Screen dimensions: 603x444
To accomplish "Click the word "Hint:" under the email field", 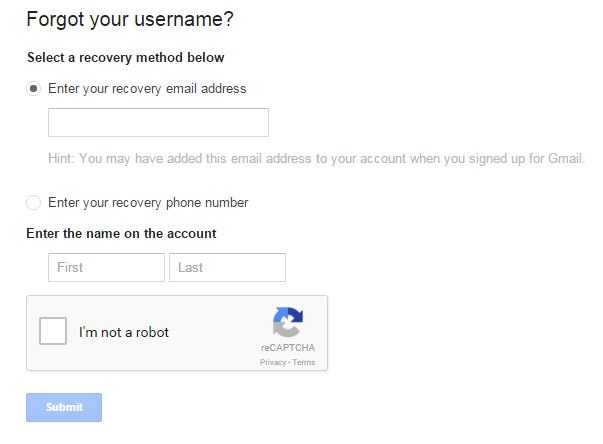I will (x=61, y=158).
